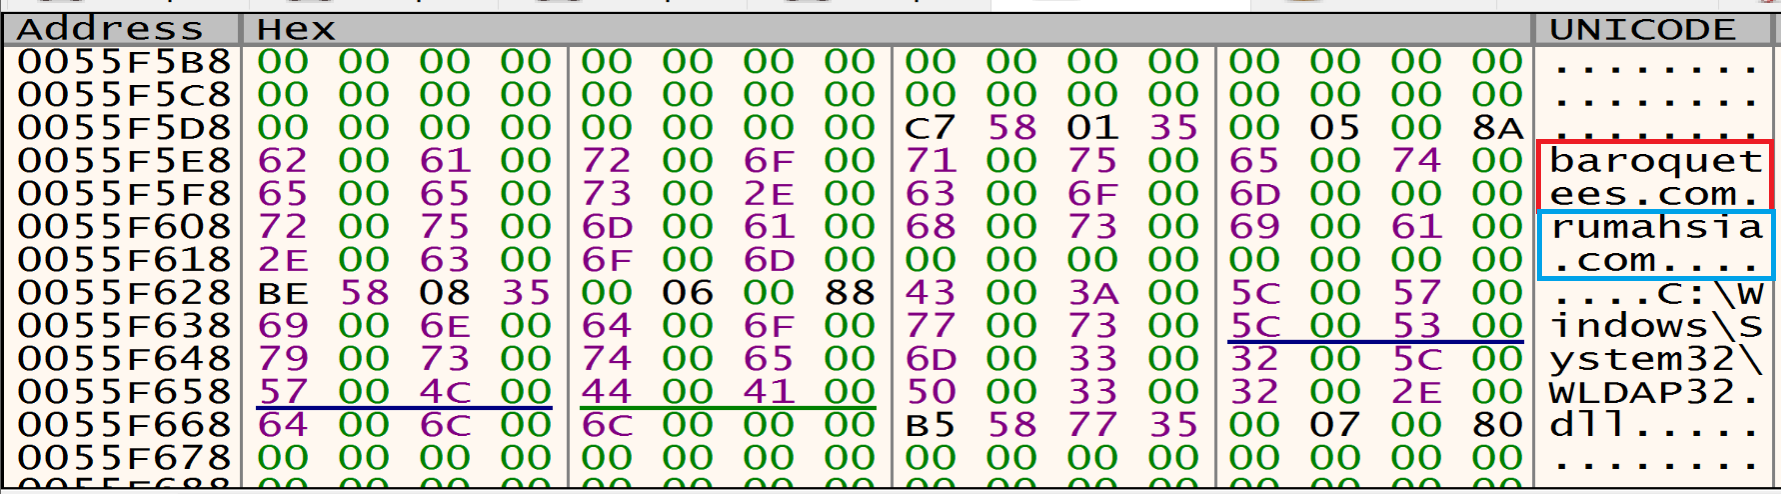Click address 0055F668 in Address column
Image resolution: width=1781 pixels, height=494 pixels.
coord(124,425)
